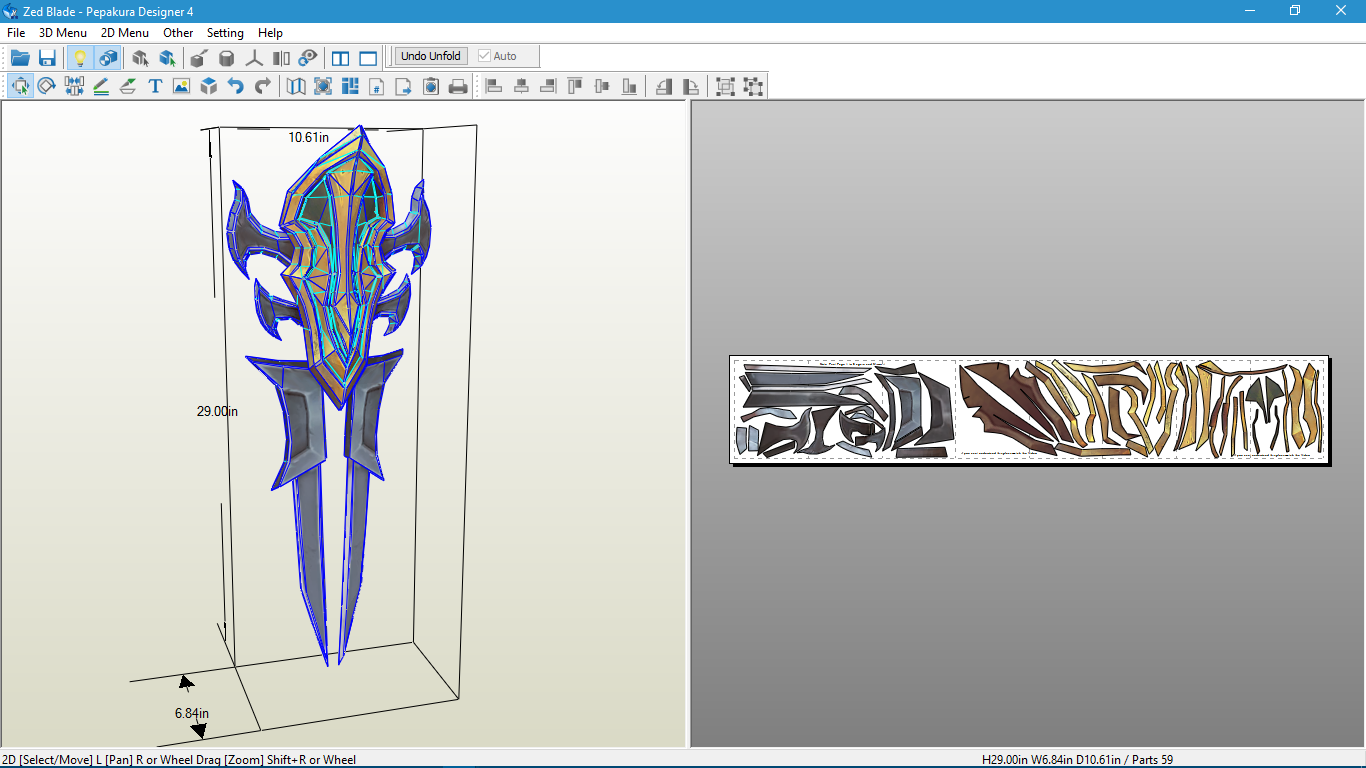
Task: Click the insert image picture icon
Action: (181, 86)
